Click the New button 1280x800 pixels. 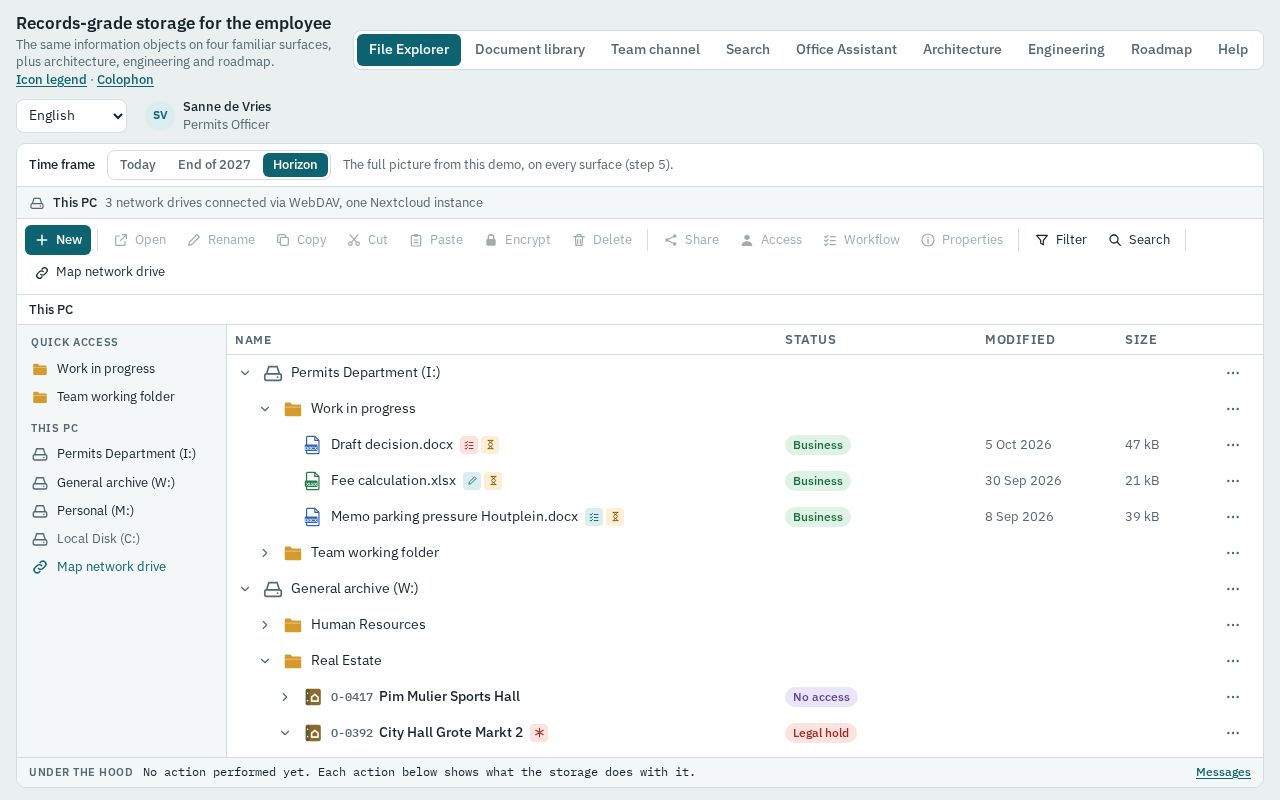tap(58, 240)
